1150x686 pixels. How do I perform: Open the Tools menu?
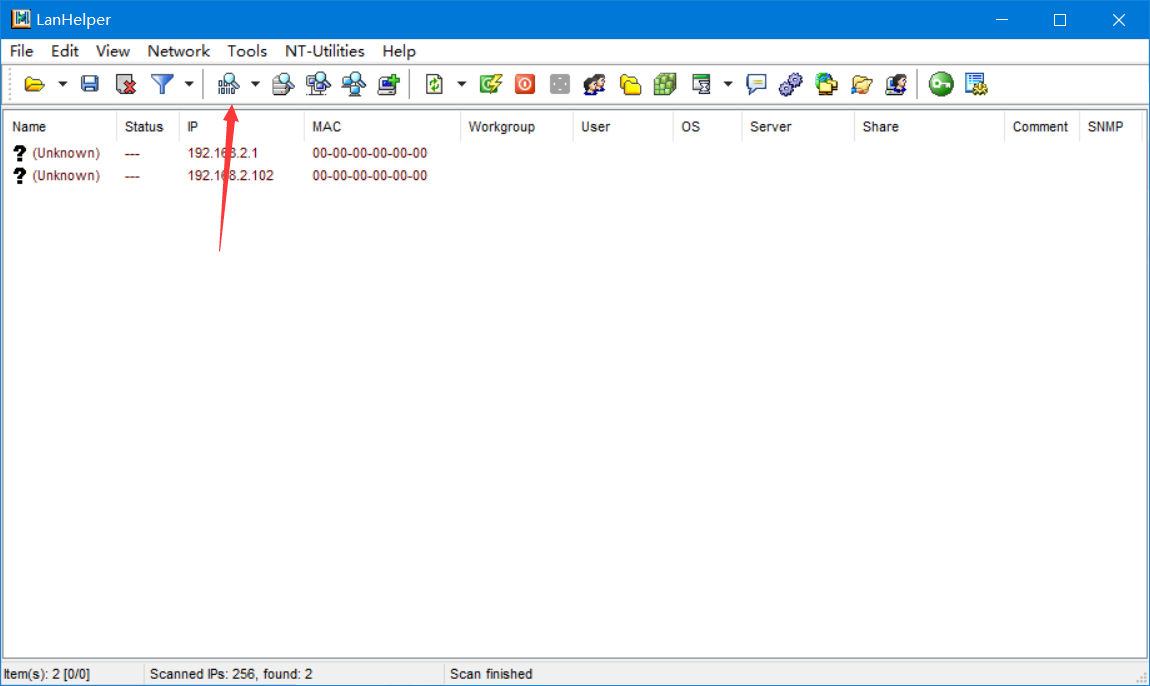pyautogui.click(x=247, y=51)
